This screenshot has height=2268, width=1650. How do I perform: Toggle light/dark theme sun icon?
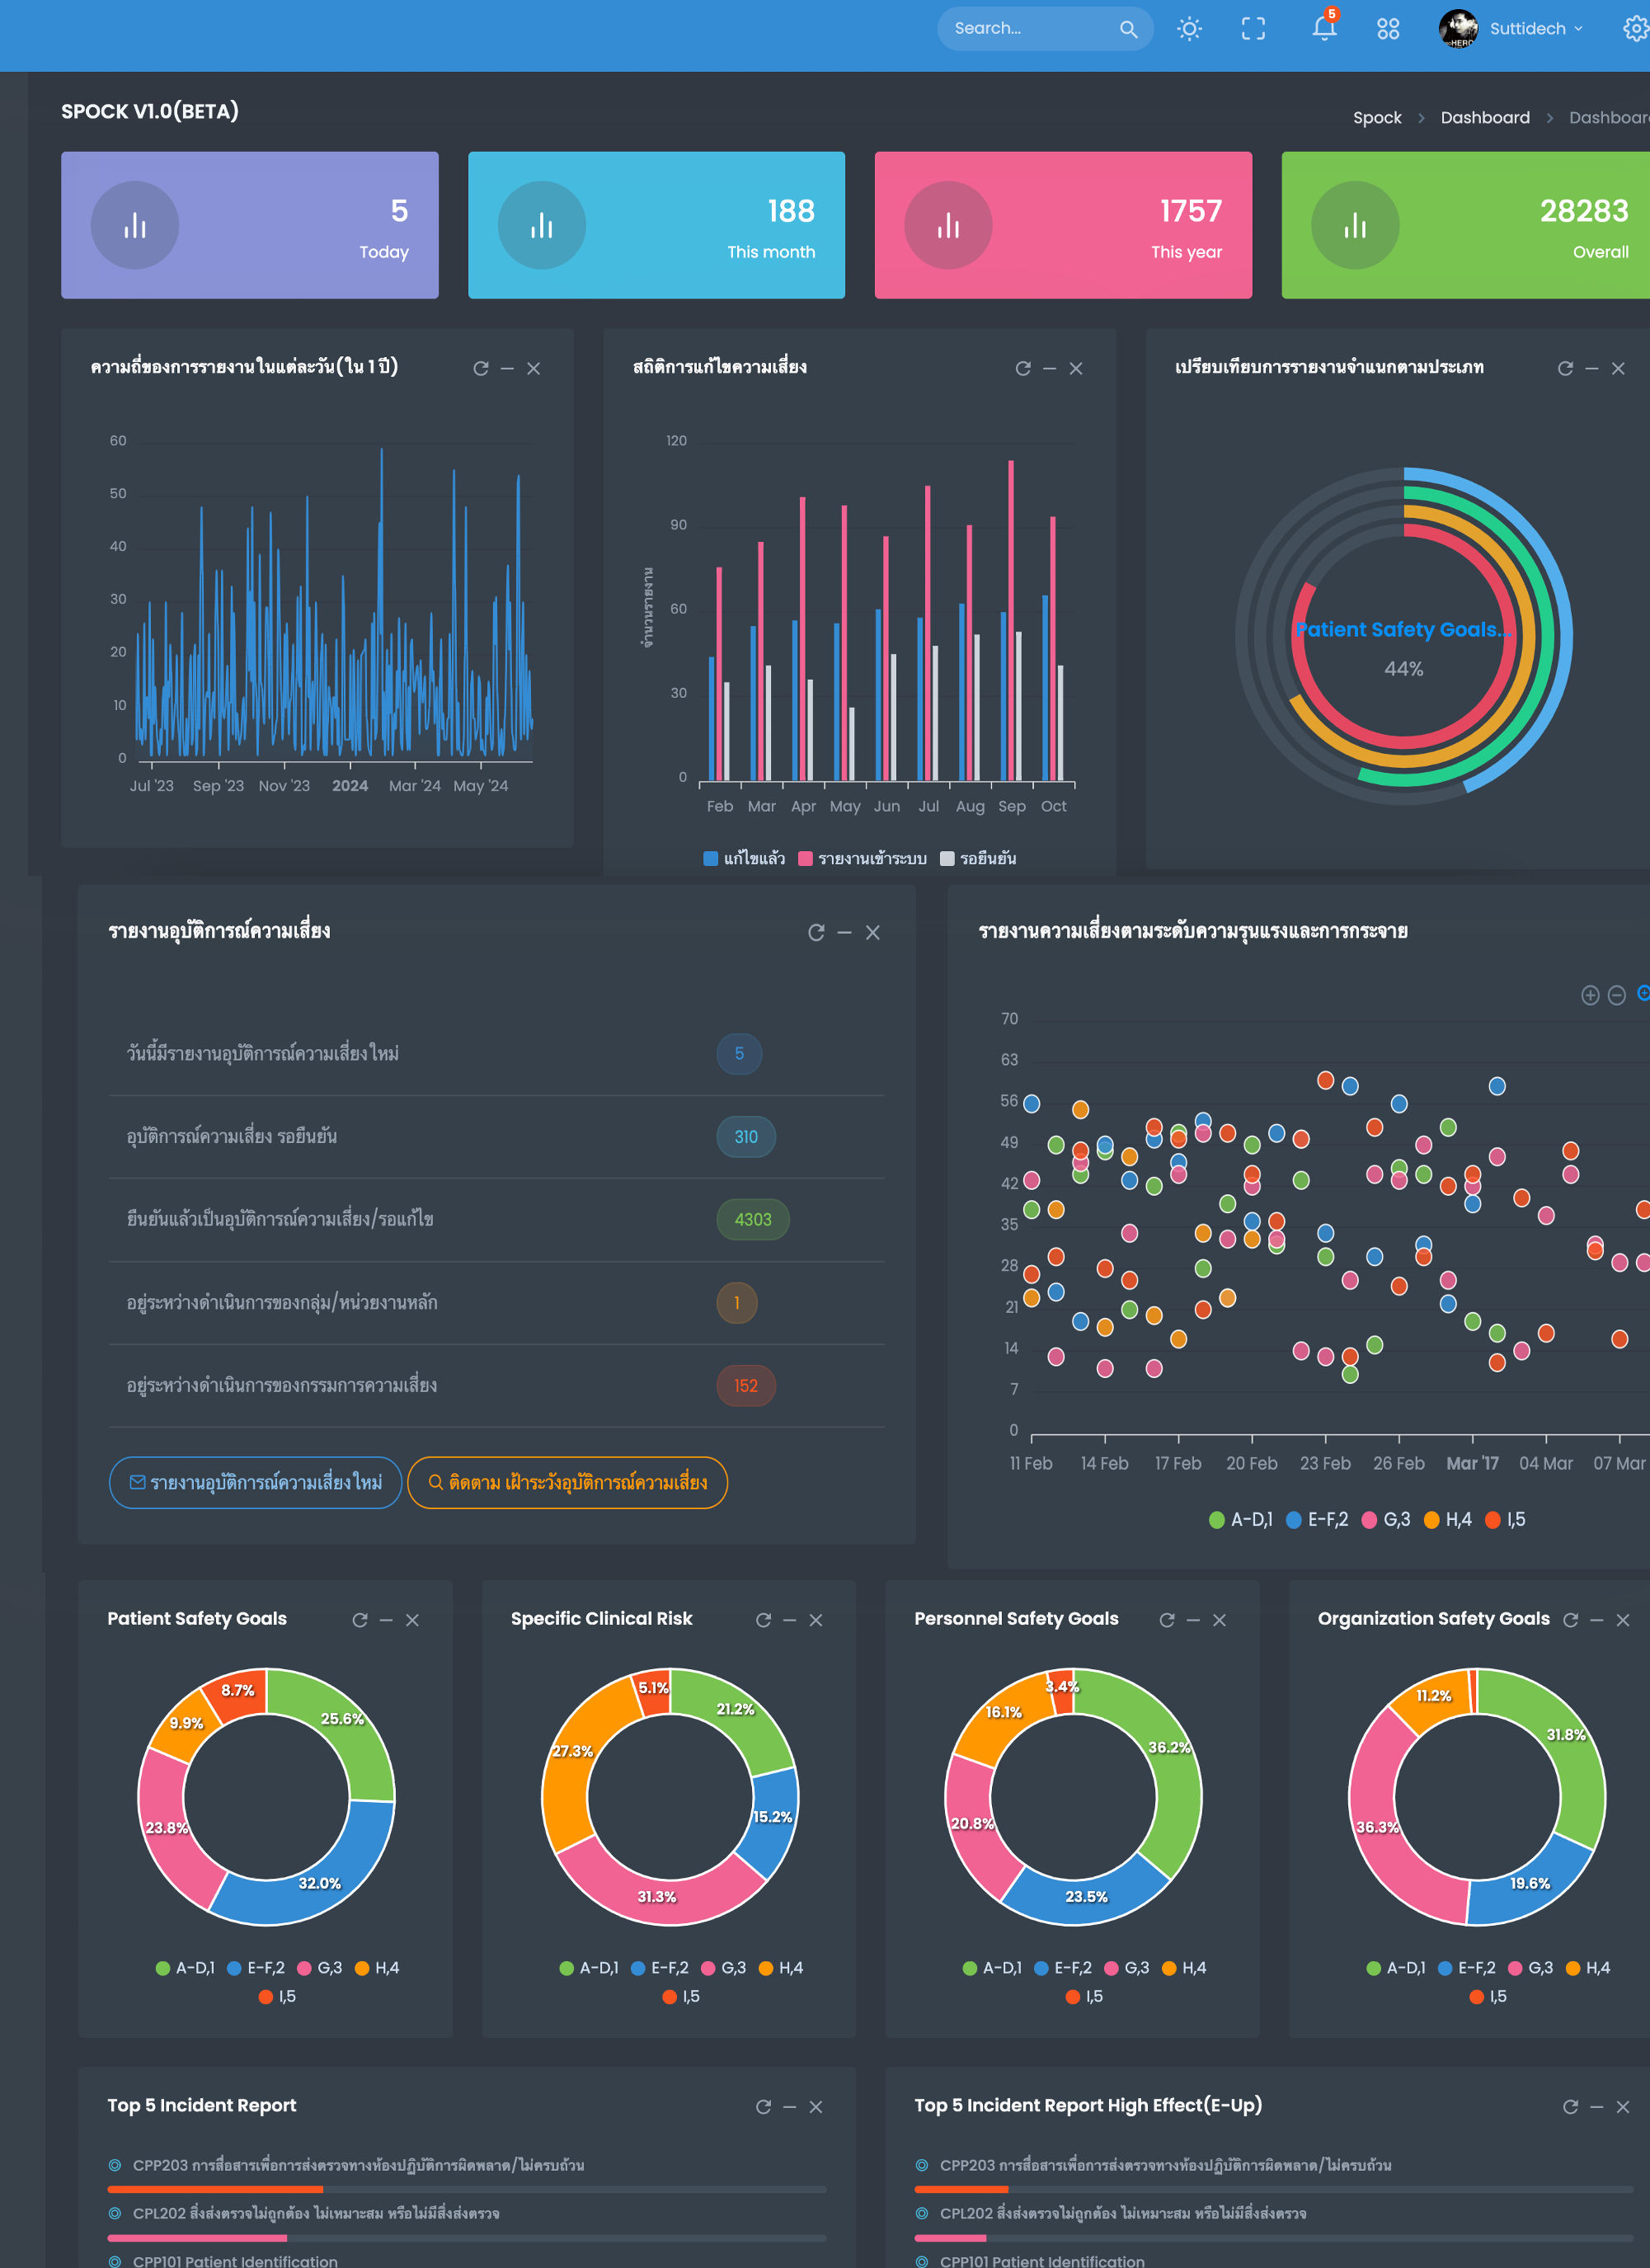1188,29
